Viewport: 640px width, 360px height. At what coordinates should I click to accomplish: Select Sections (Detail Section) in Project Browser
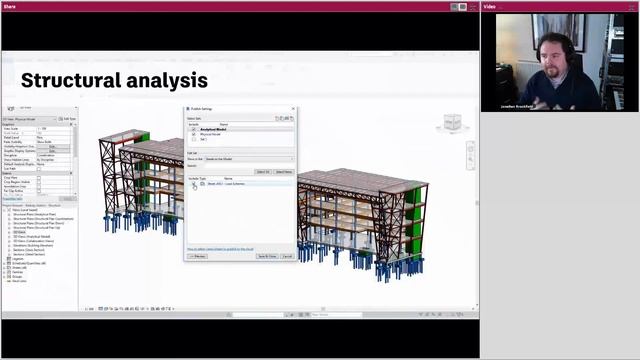29,254
